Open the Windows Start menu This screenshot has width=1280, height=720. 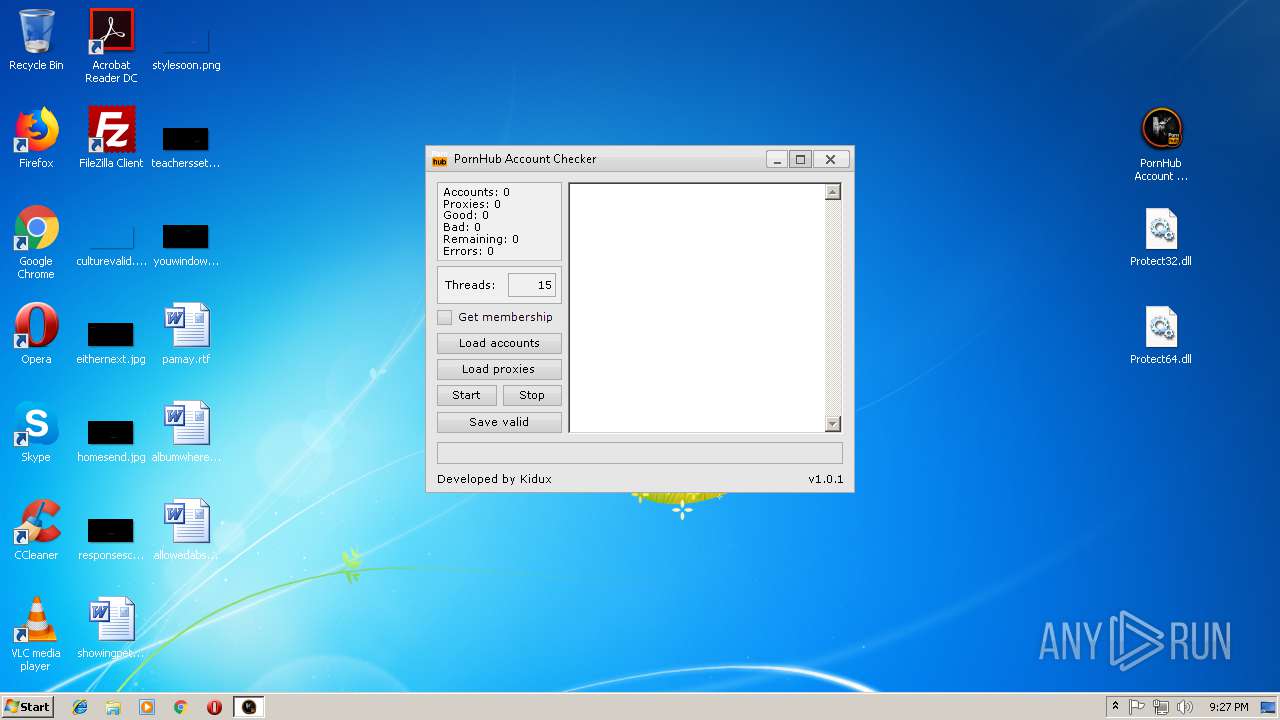click(27, 707)
